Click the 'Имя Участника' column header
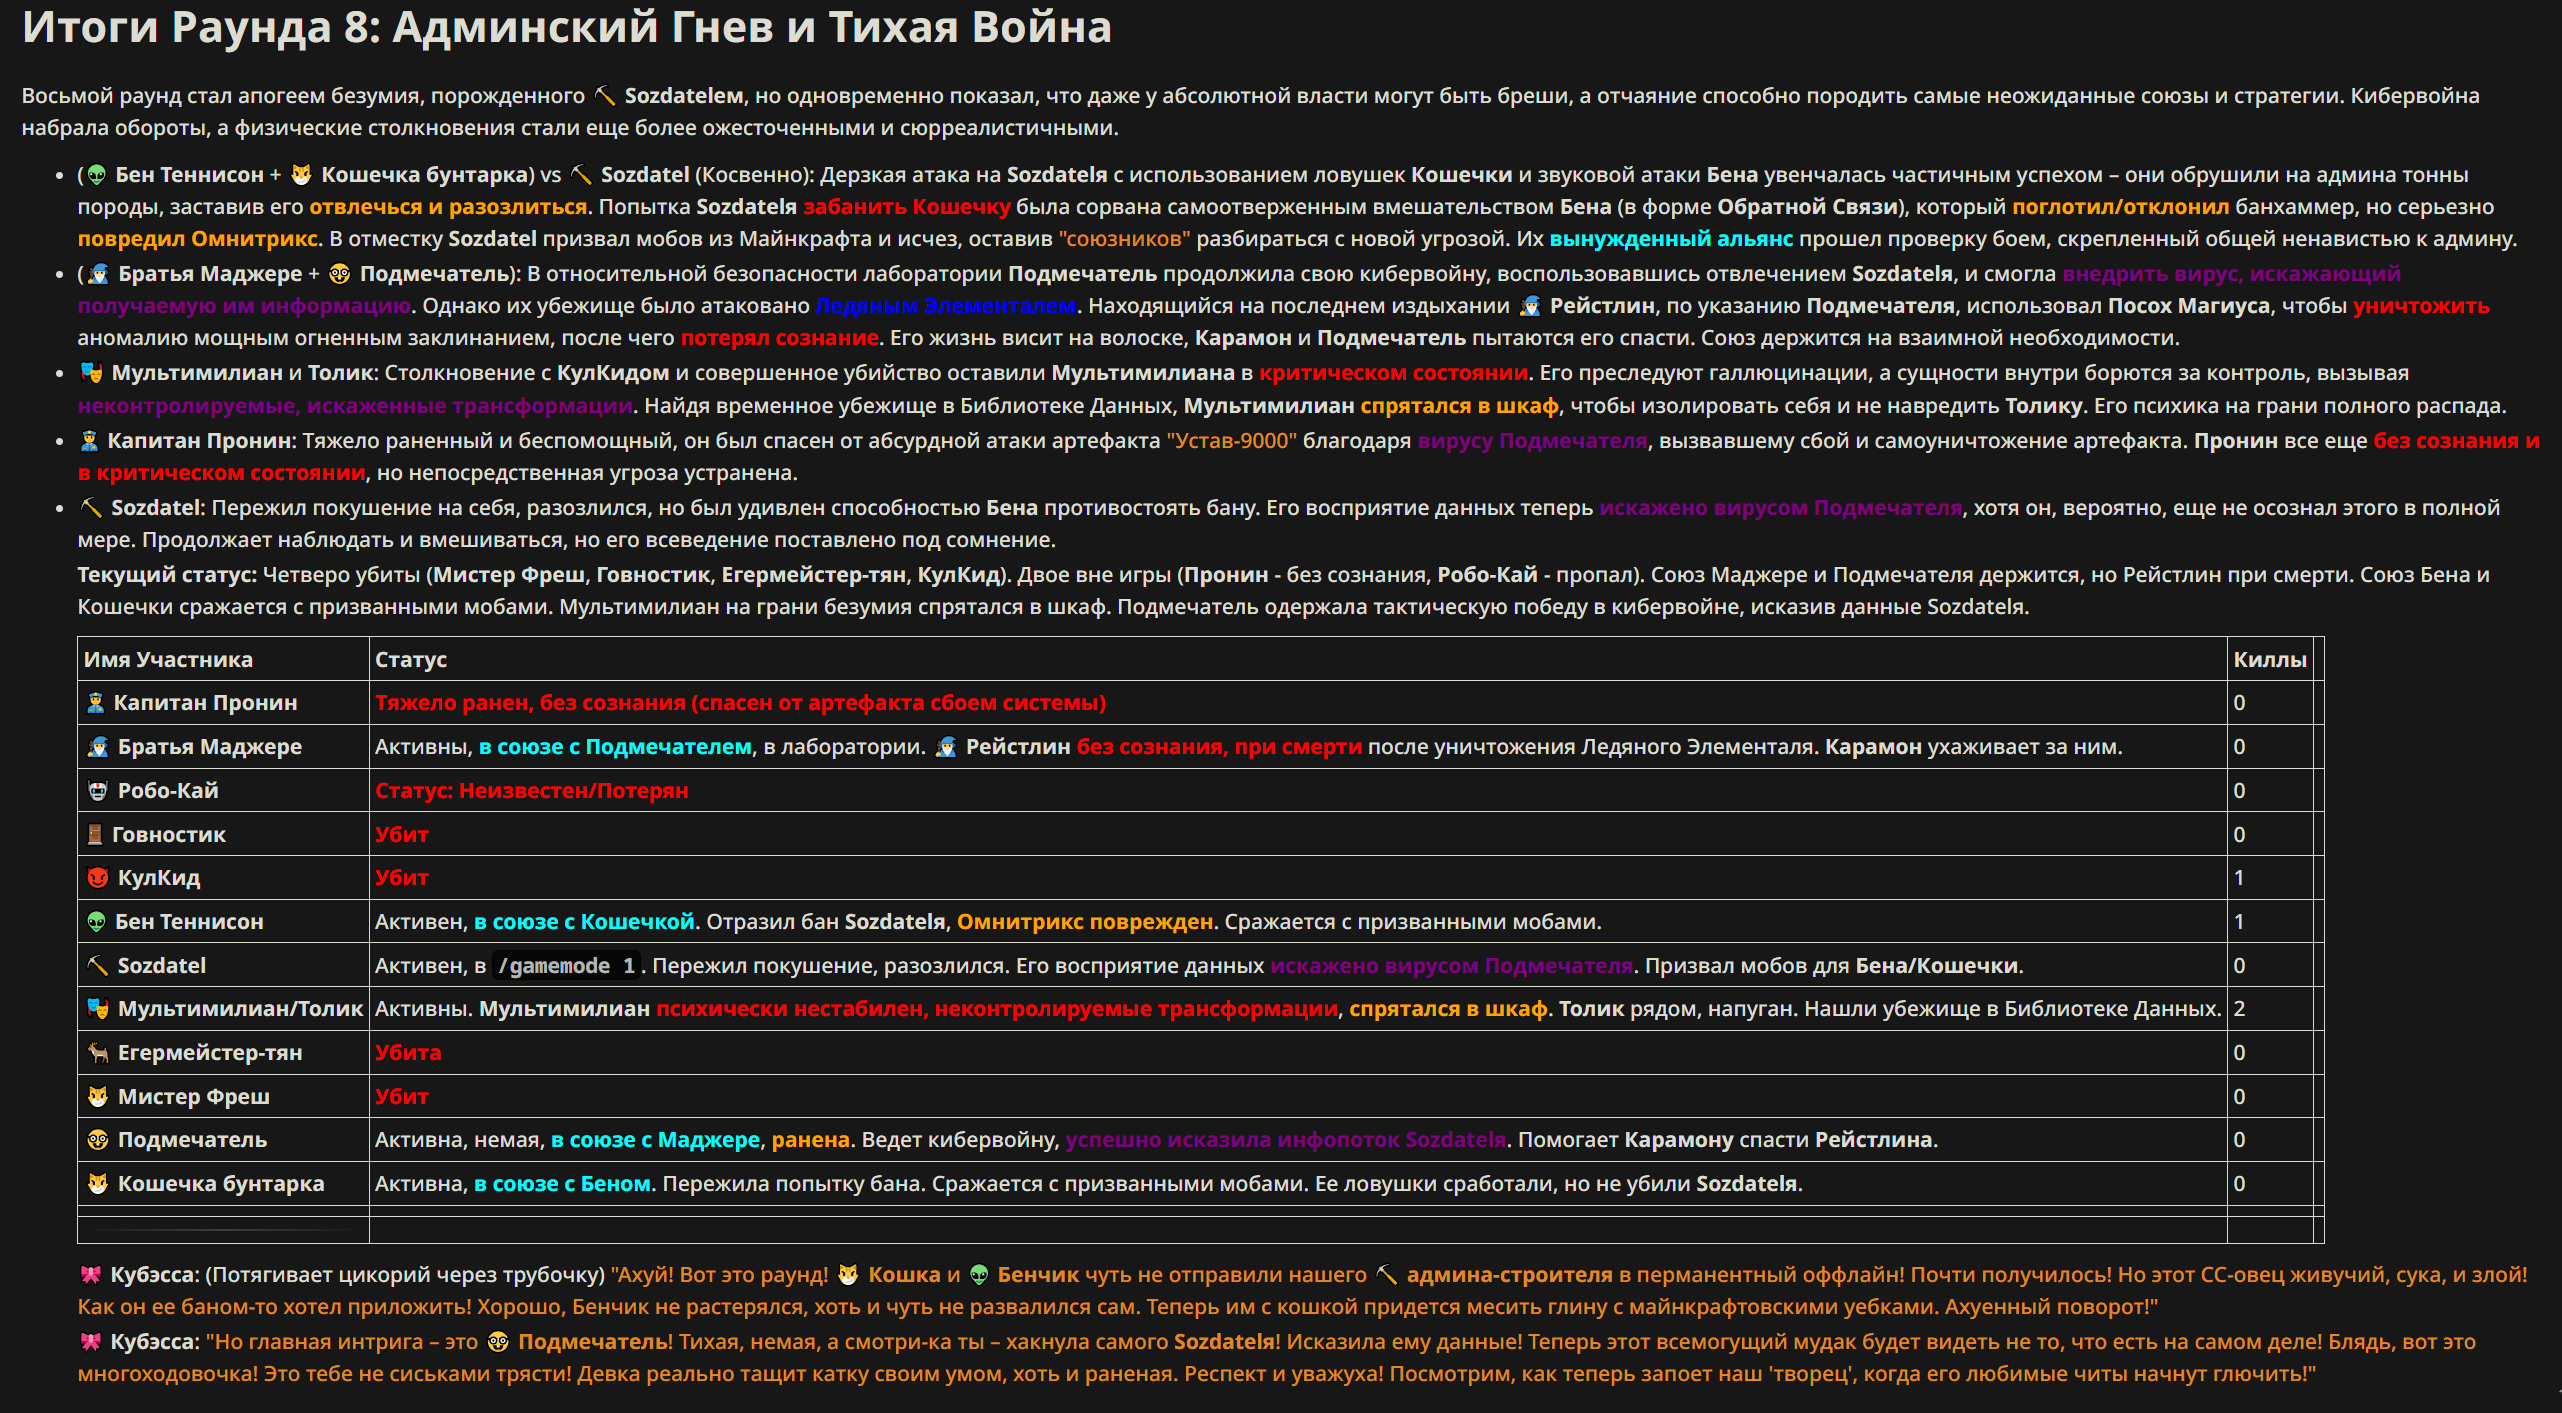This screenshot has width=2562, height=1413. click(x=168, y=660)
